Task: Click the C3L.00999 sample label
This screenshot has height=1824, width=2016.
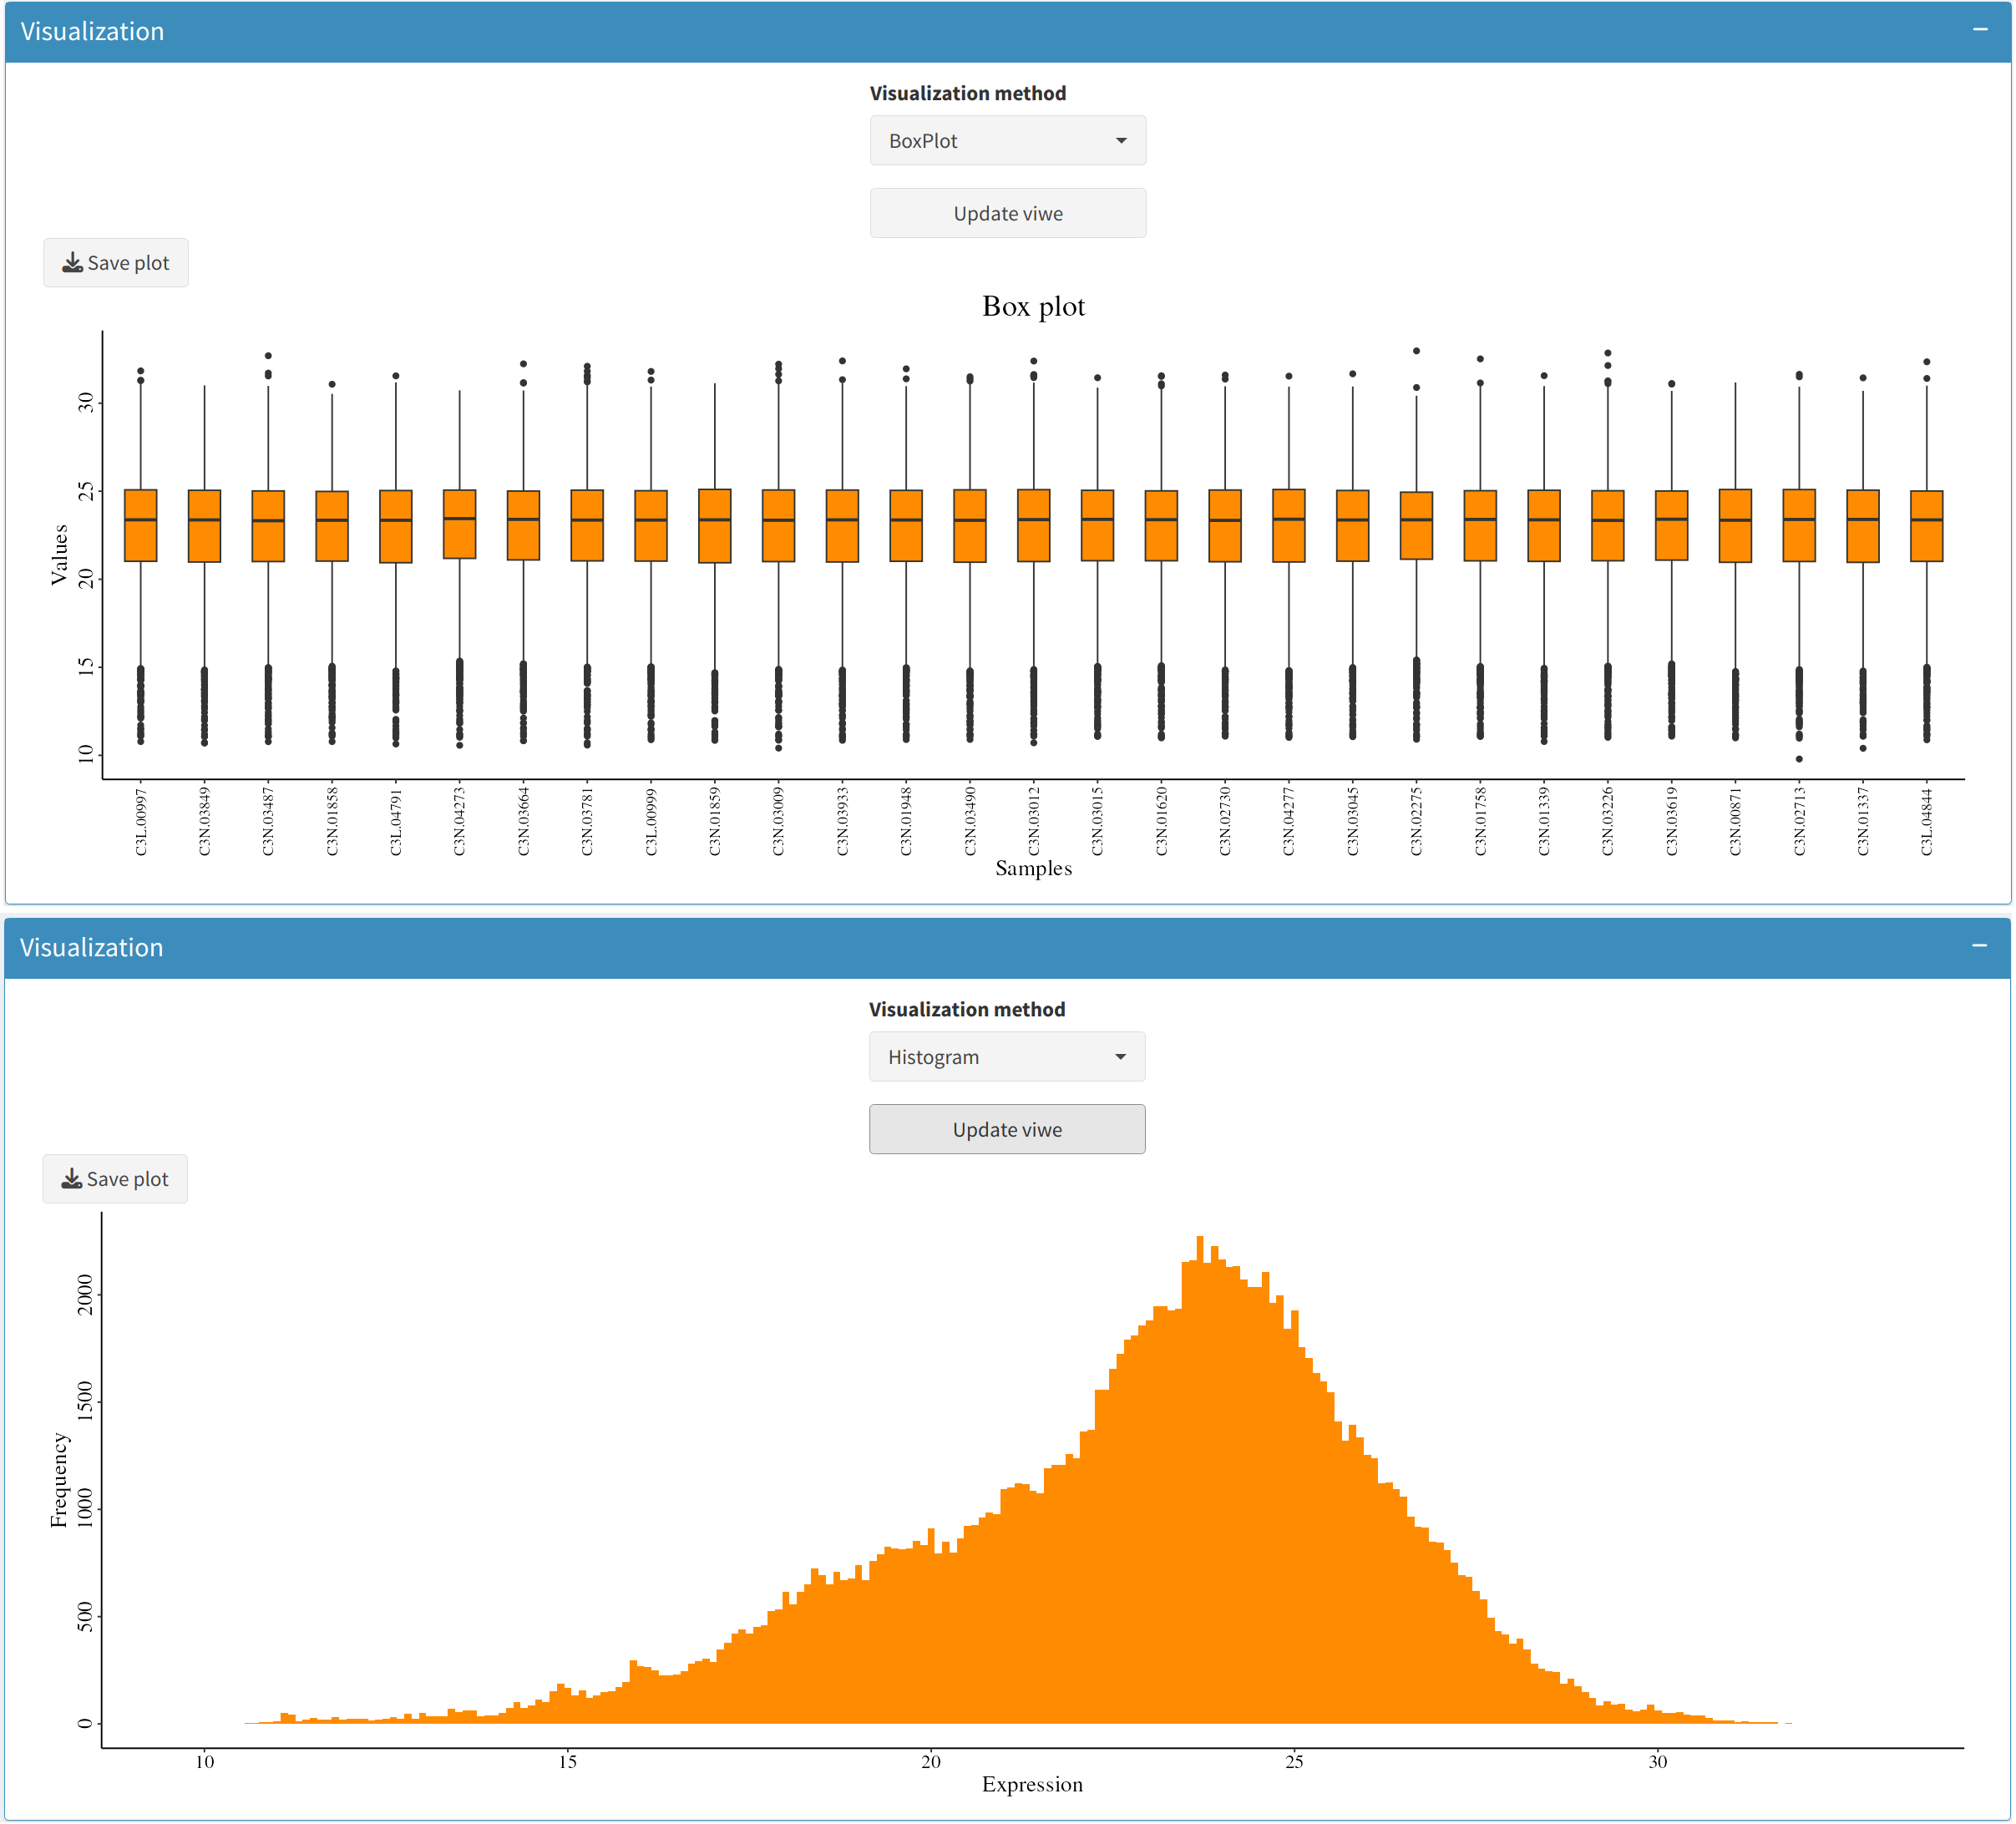Action: click(x=651, y=822)
